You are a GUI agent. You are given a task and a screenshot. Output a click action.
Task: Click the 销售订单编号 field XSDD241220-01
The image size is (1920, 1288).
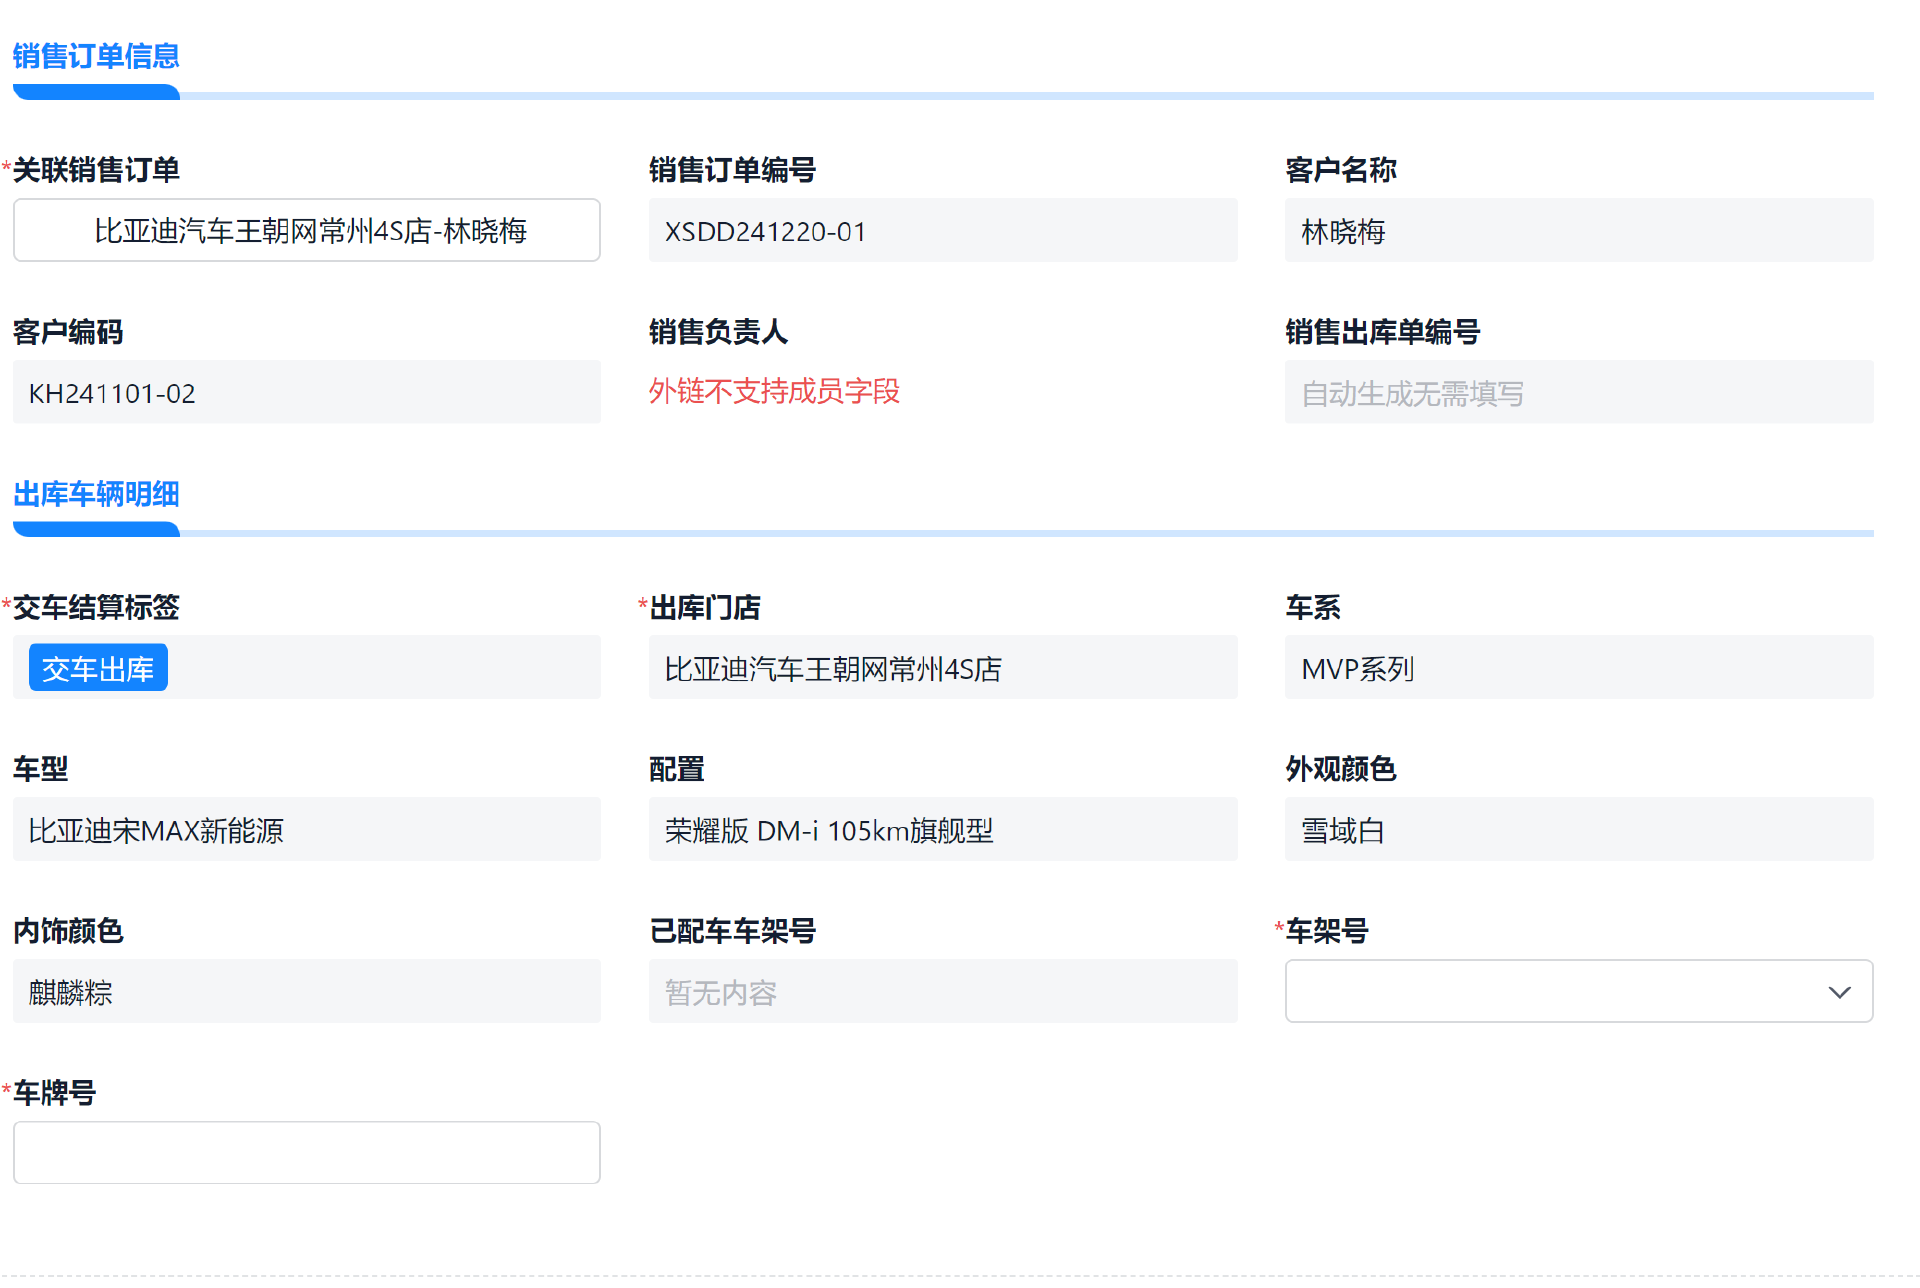click(942, 231)
